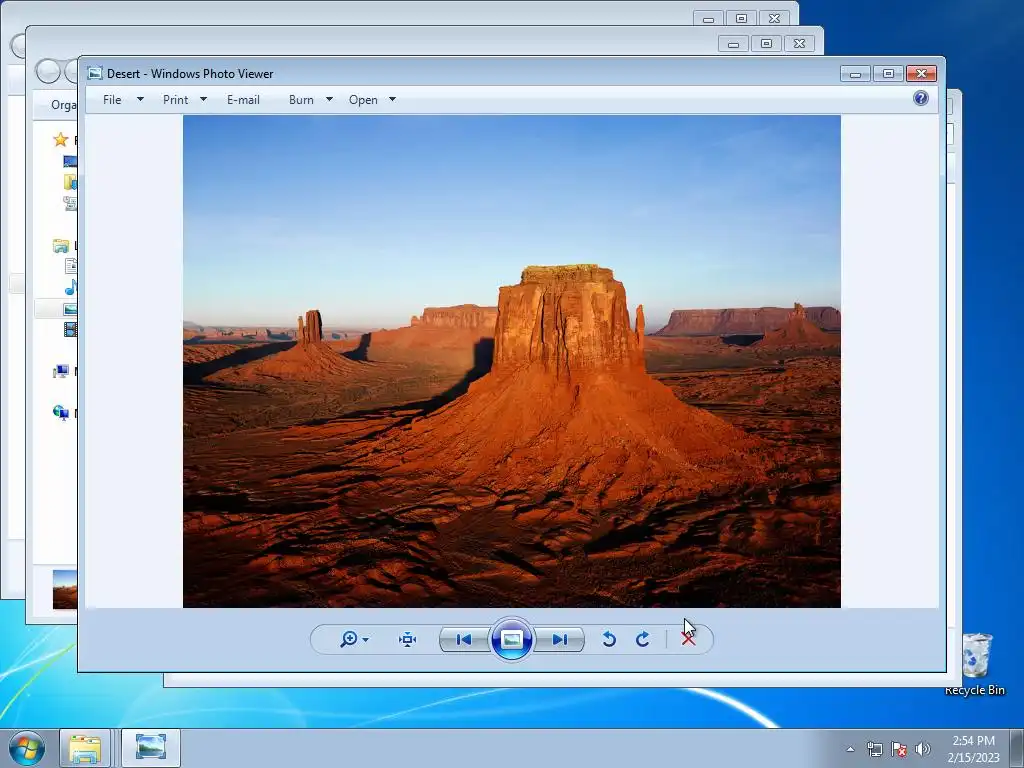Click Explorer back navigation button
The width and height of the screenshot is (1024, 768).
point(48,71)
